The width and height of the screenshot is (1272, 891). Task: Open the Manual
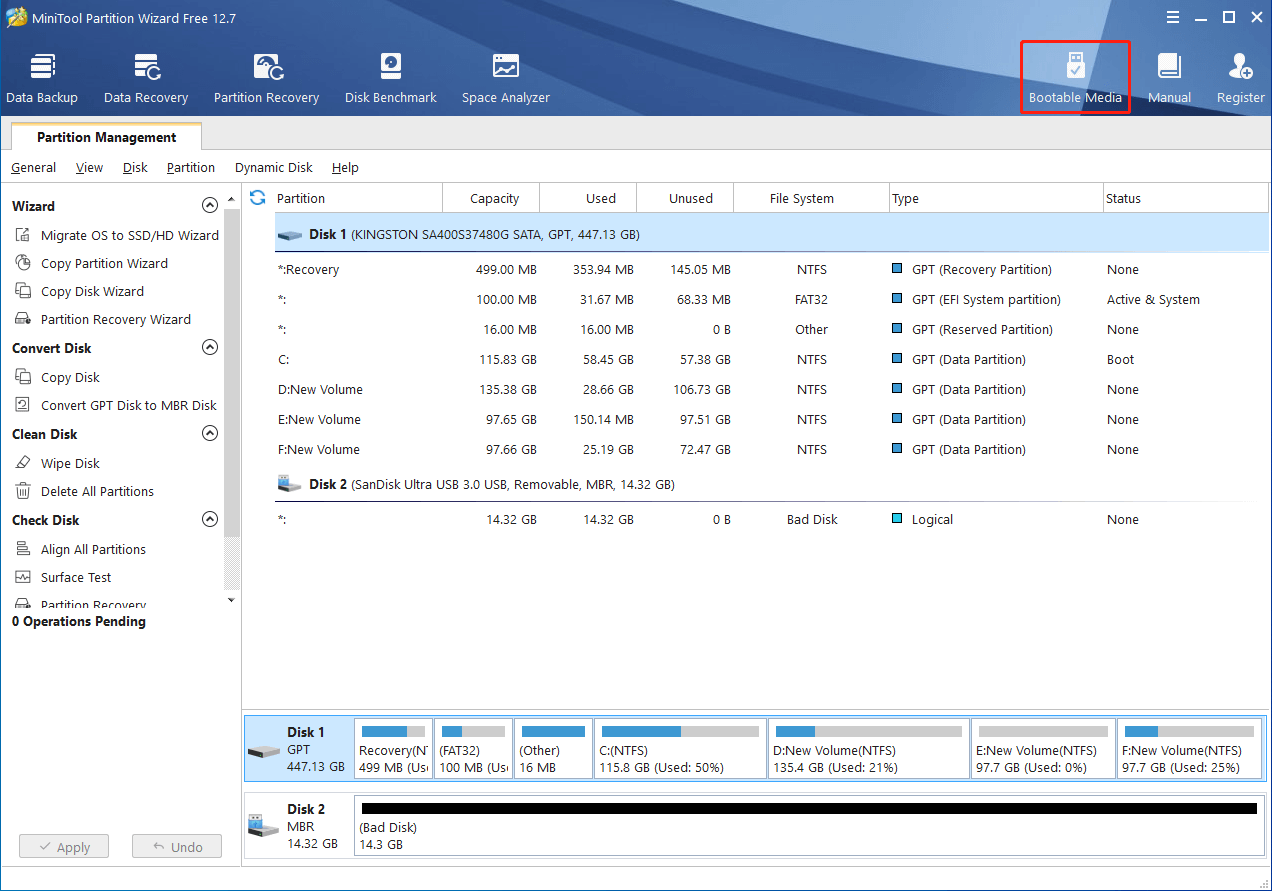click(1169, 78)
